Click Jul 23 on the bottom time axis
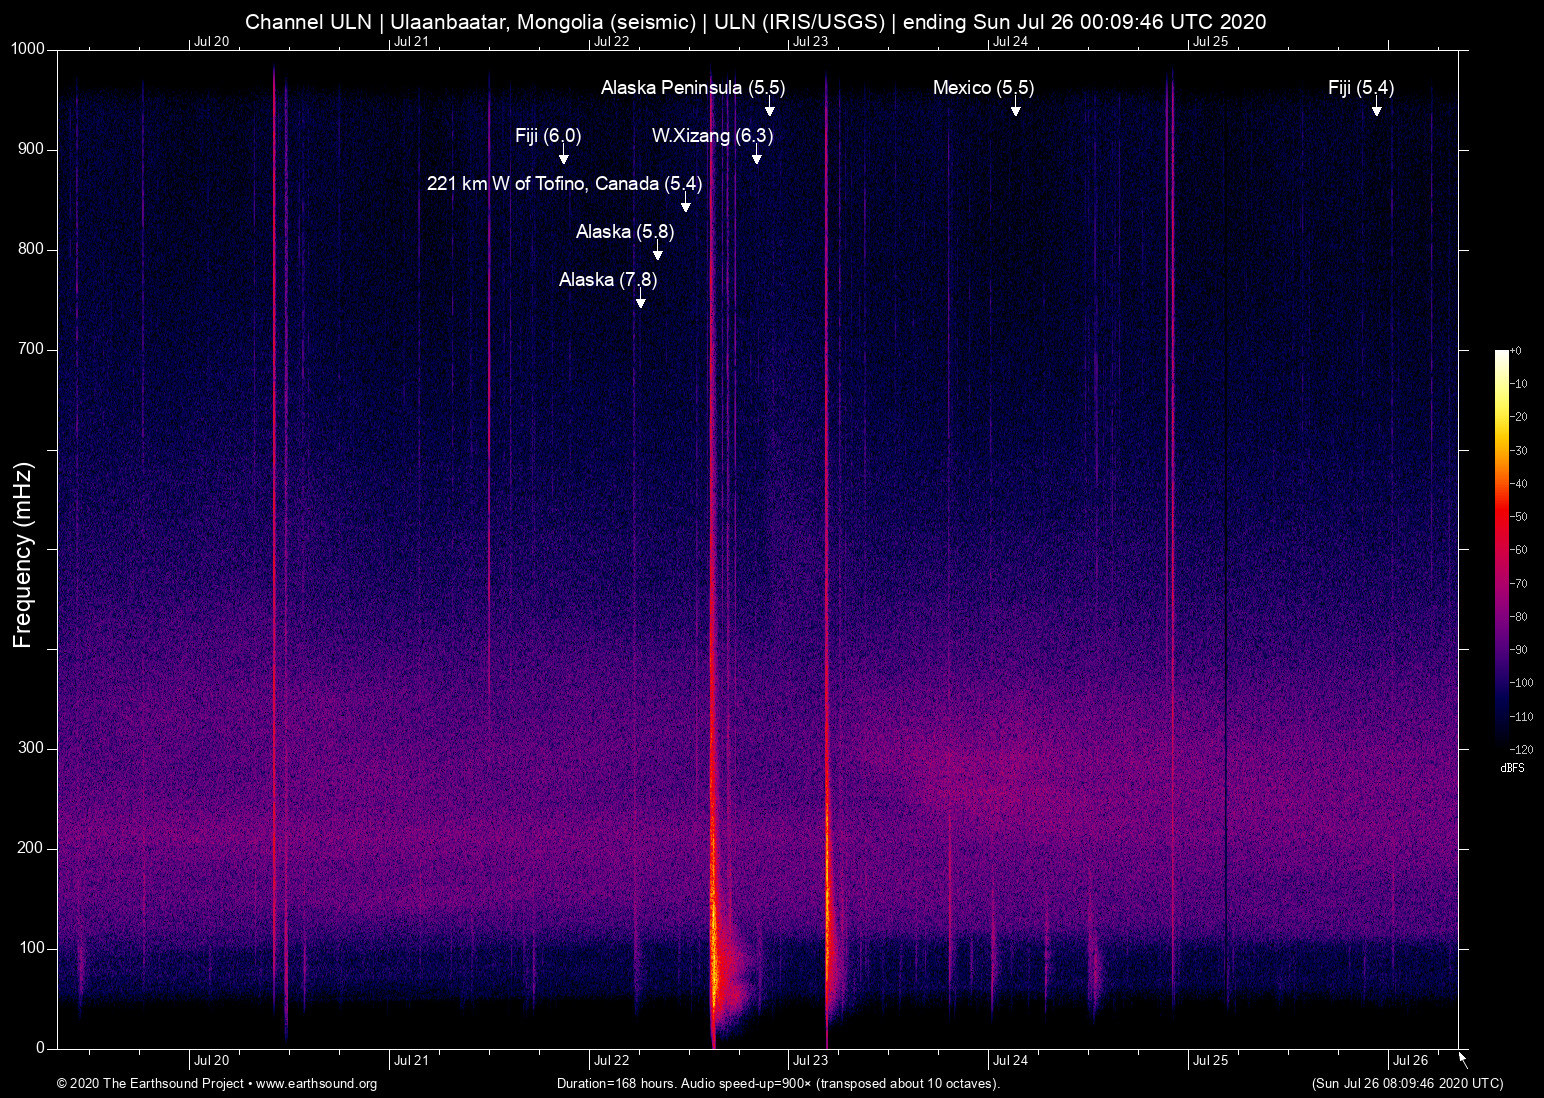1544x1098 pixels. click(810, 1061)
